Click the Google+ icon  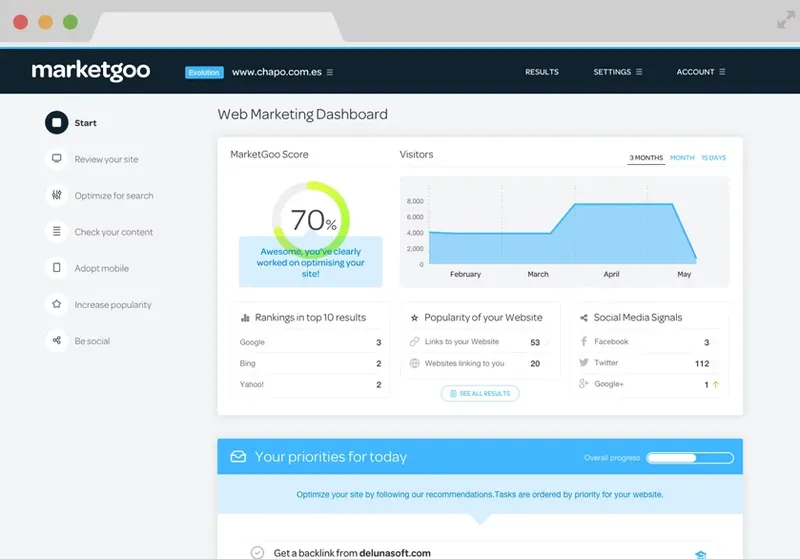tap(584, 384)
